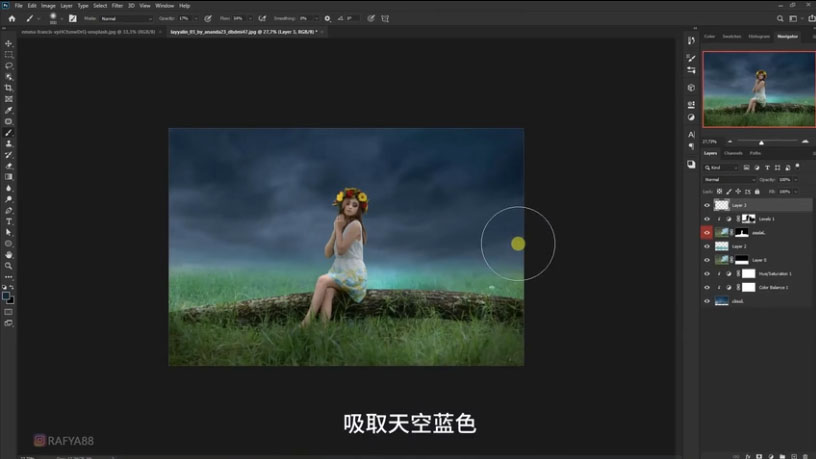Open the layer blend mode dropdown
Screen dimensions: 816x459
[x=729, y=180]
